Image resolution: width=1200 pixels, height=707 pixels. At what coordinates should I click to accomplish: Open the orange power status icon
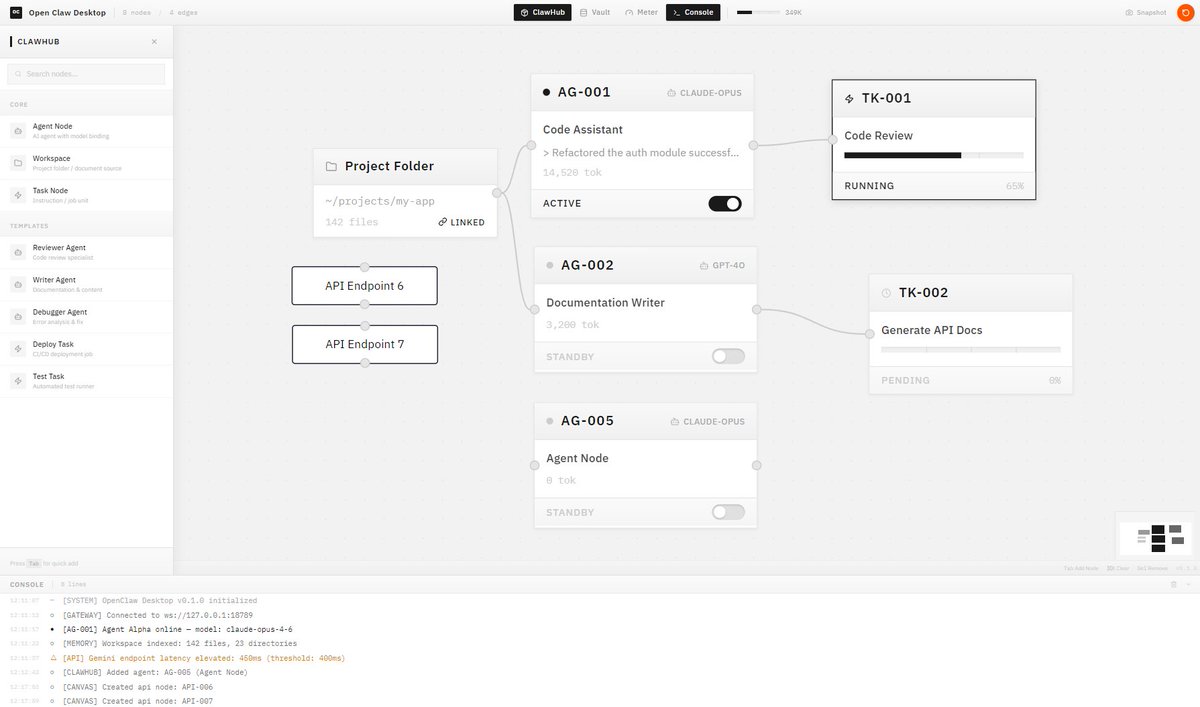(x=1184, y=13)
